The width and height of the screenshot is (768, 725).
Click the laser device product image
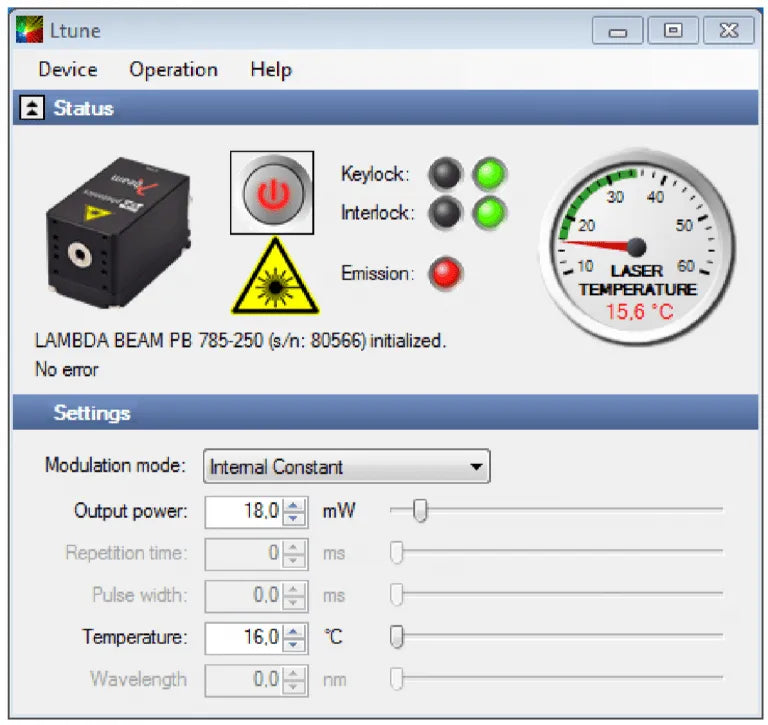[x=118, y=233]
